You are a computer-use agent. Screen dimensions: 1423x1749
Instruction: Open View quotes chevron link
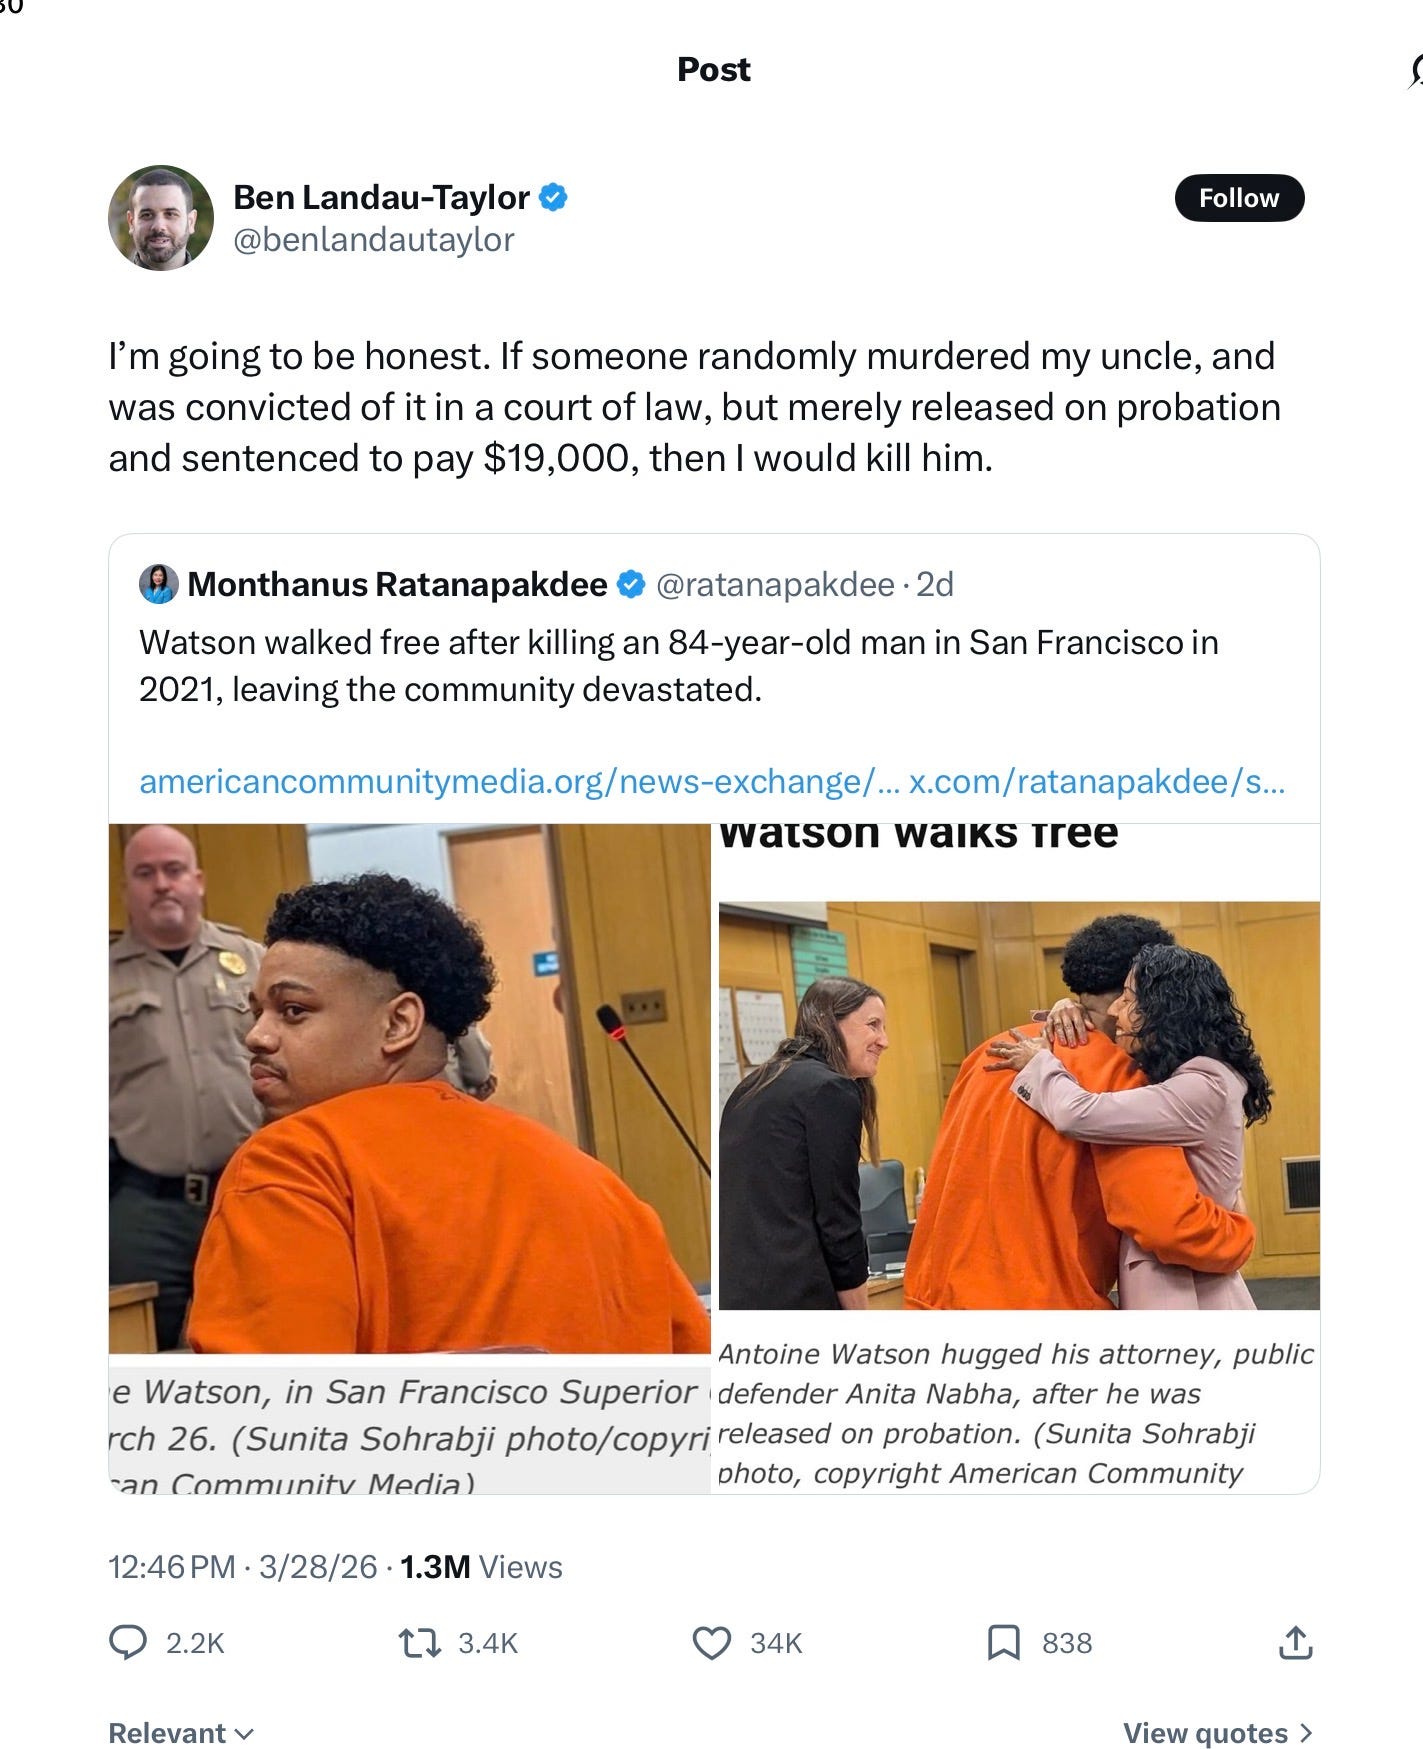1217,1732
